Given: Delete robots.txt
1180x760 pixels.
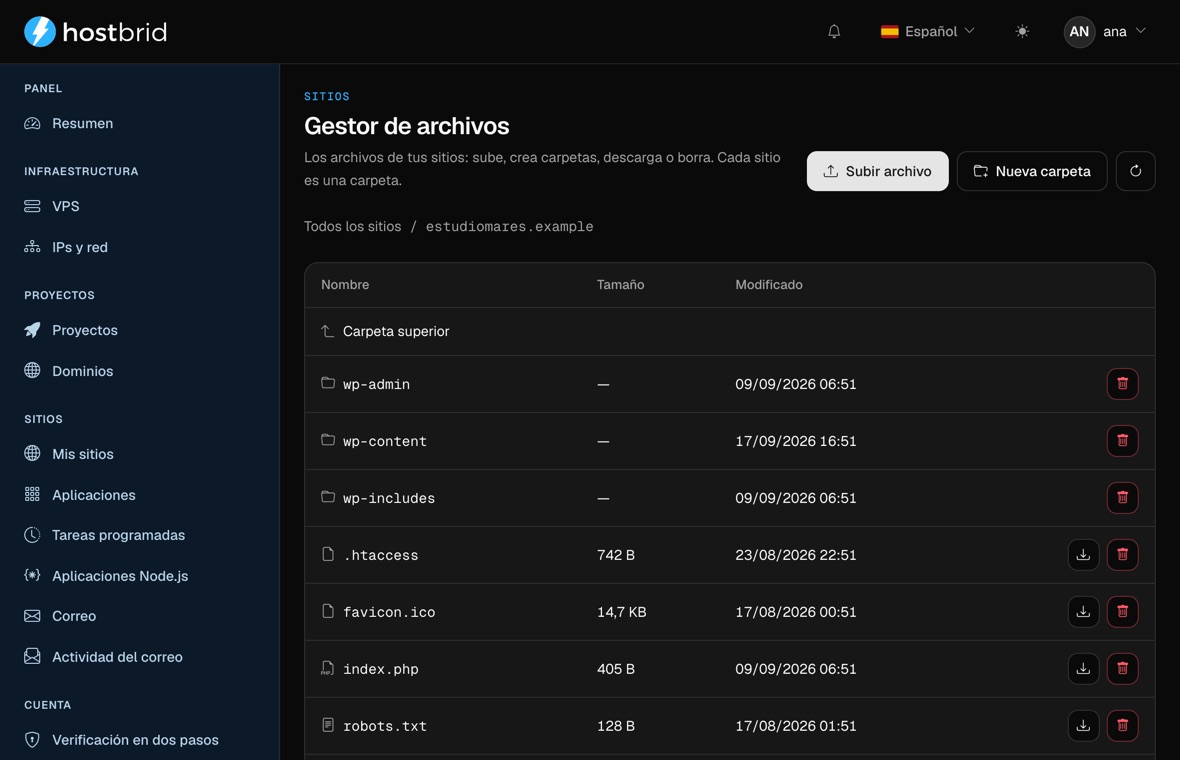Looking at the screenshot, I should click(1122, 726).
